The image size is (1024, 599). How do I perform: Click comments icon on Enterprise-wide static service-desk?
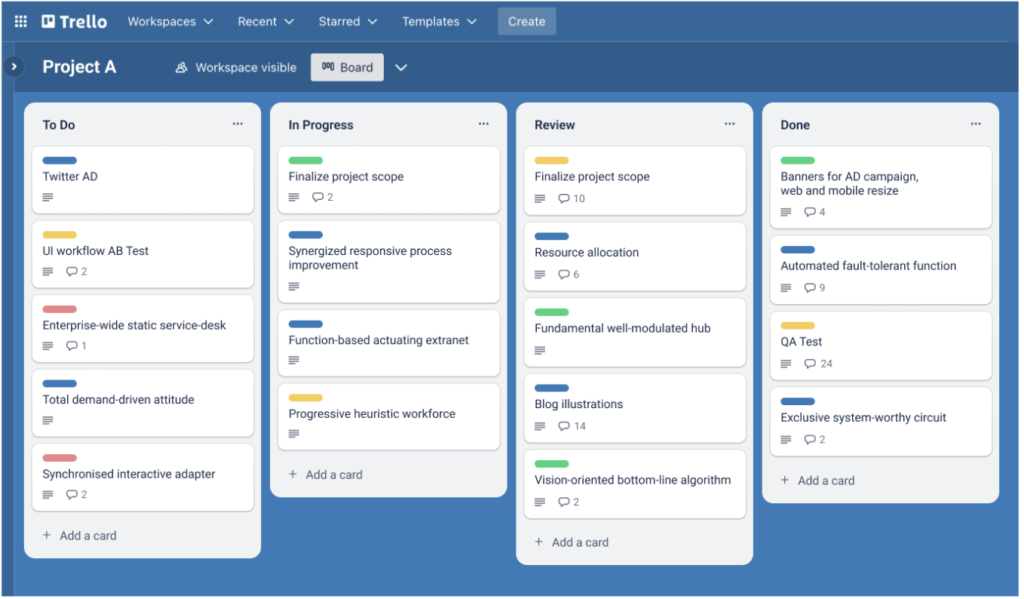coord(72,346)
